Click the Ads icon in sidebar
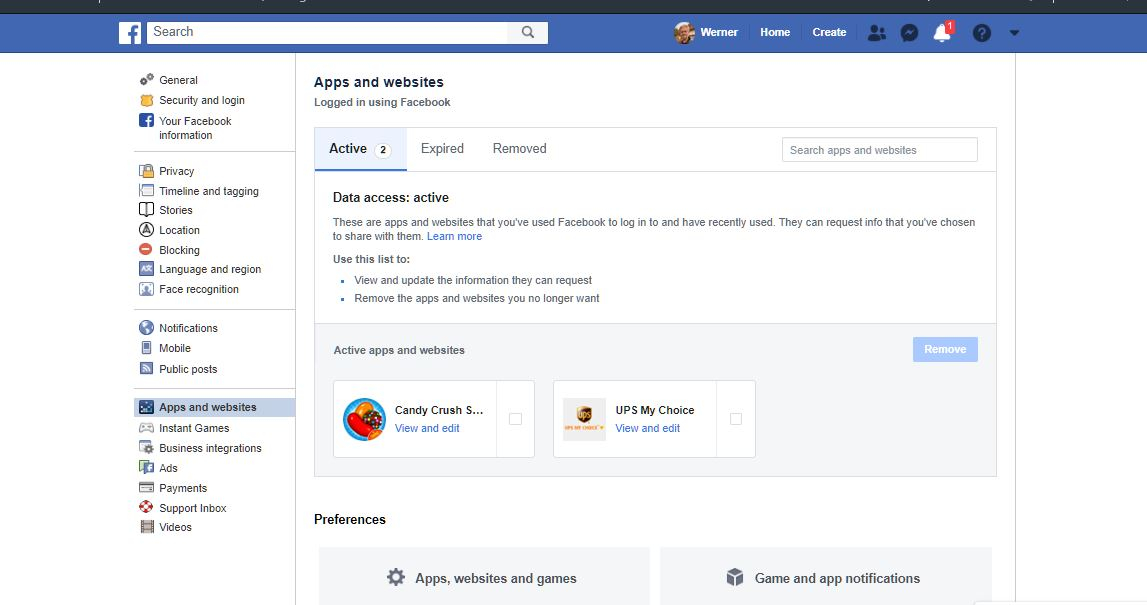 tap(146, 467)
